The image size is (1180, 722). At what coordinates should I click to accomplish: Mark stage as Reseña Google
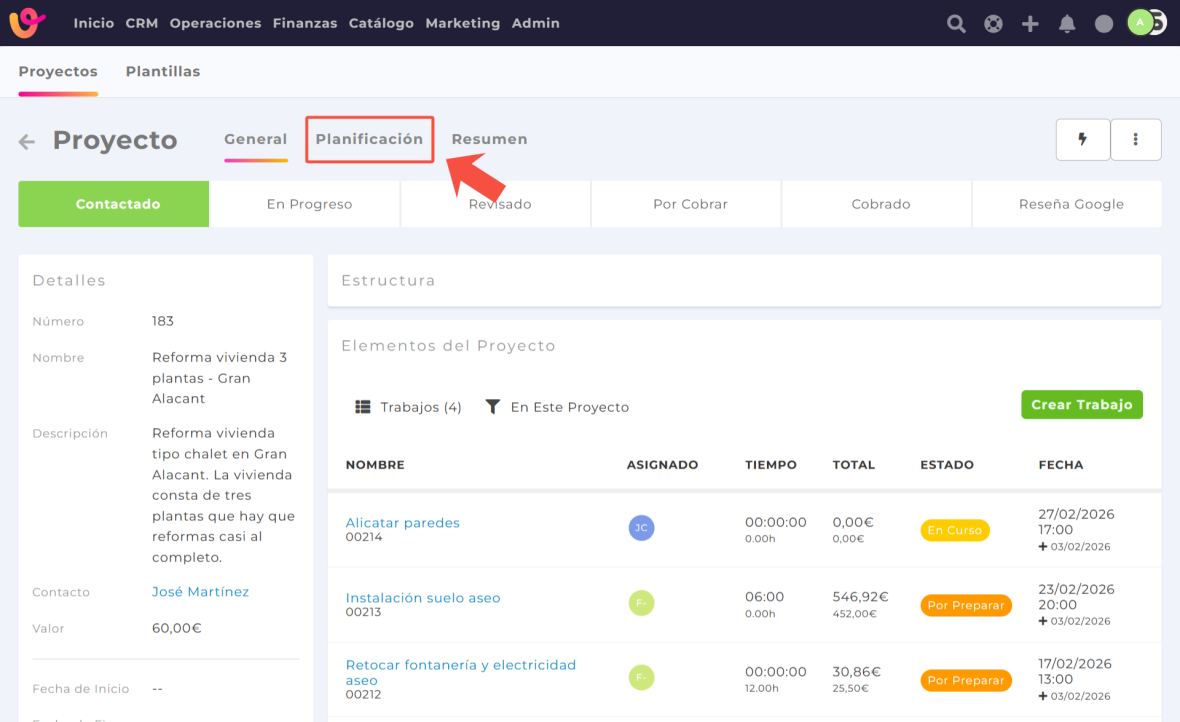[x=1071, y=204]
